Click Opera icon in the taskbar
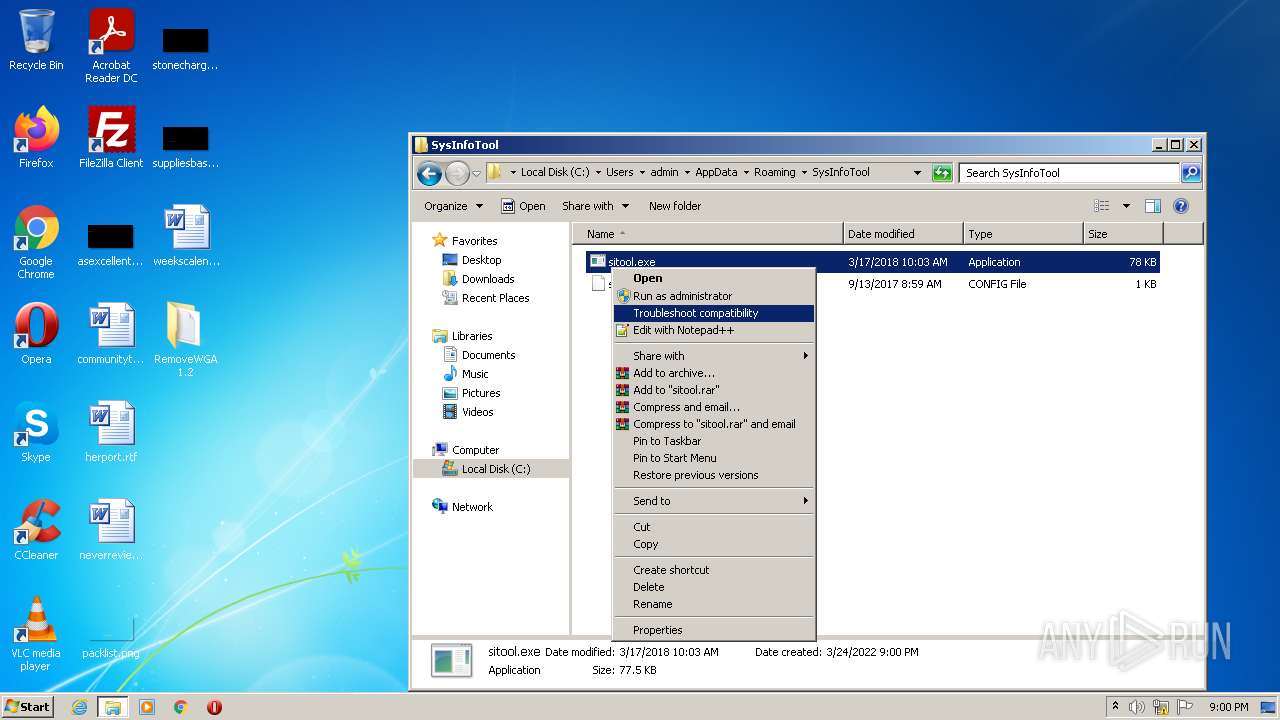 [x=214, y=707]
